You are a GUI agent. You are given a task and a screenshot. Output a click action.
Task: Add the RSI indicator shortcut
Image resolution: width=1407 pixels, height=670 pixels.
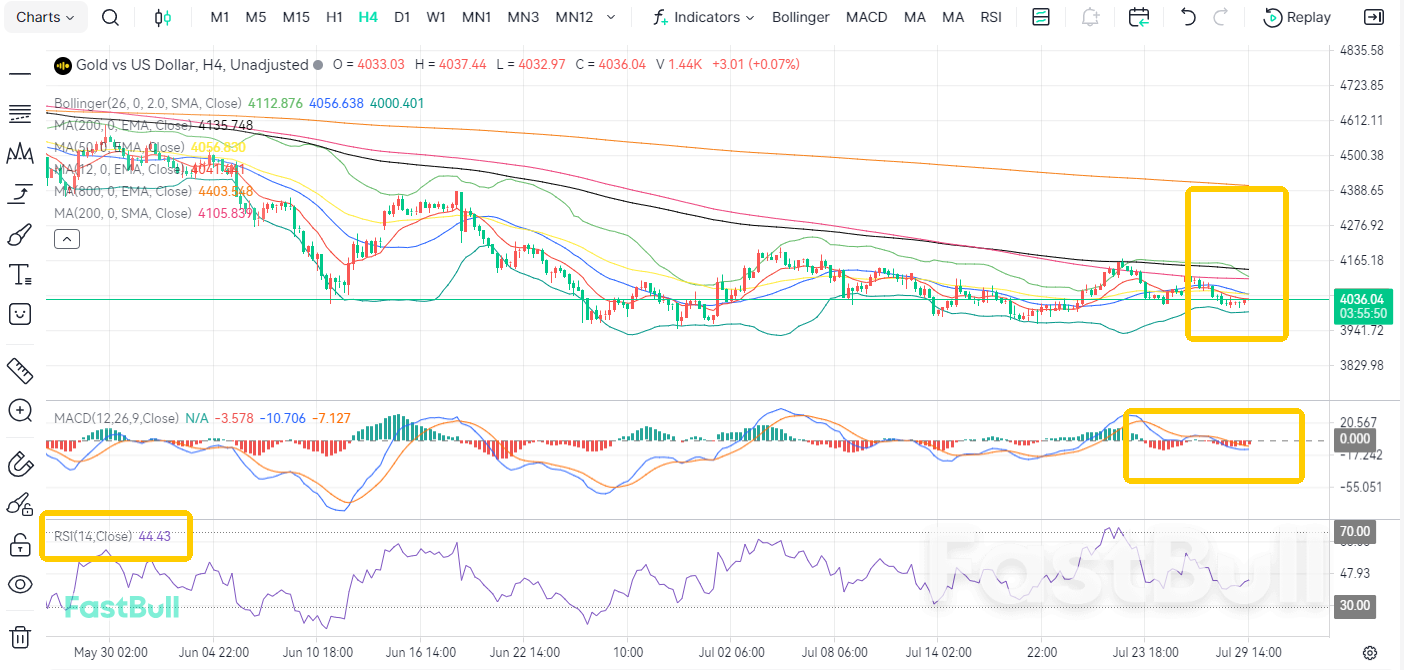pos(991,17)
